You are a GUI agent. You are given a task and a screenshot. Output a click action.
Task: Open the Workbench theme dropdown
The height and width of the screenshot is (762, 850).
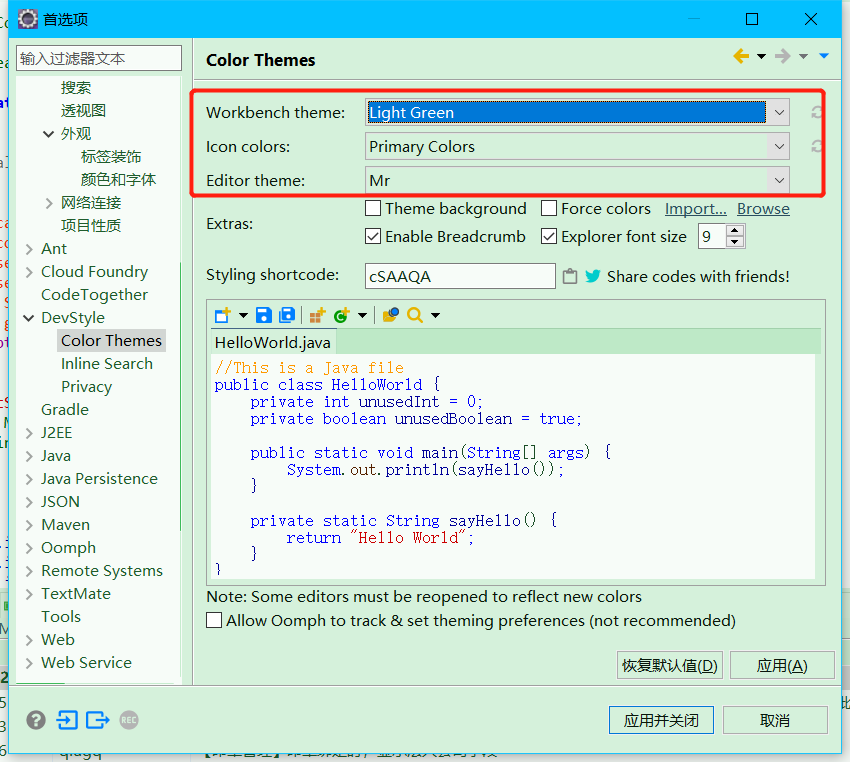tap(779, 112)
